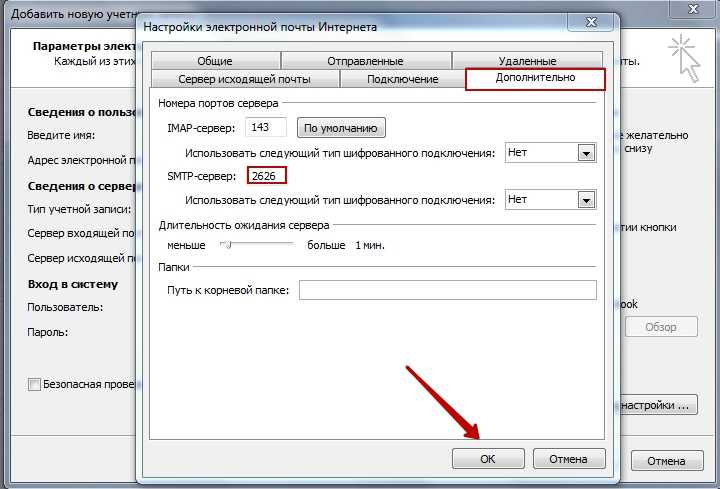Click the По умолчанию button
This screenshot has height=489, width=720.
click(x=341, y=128)
